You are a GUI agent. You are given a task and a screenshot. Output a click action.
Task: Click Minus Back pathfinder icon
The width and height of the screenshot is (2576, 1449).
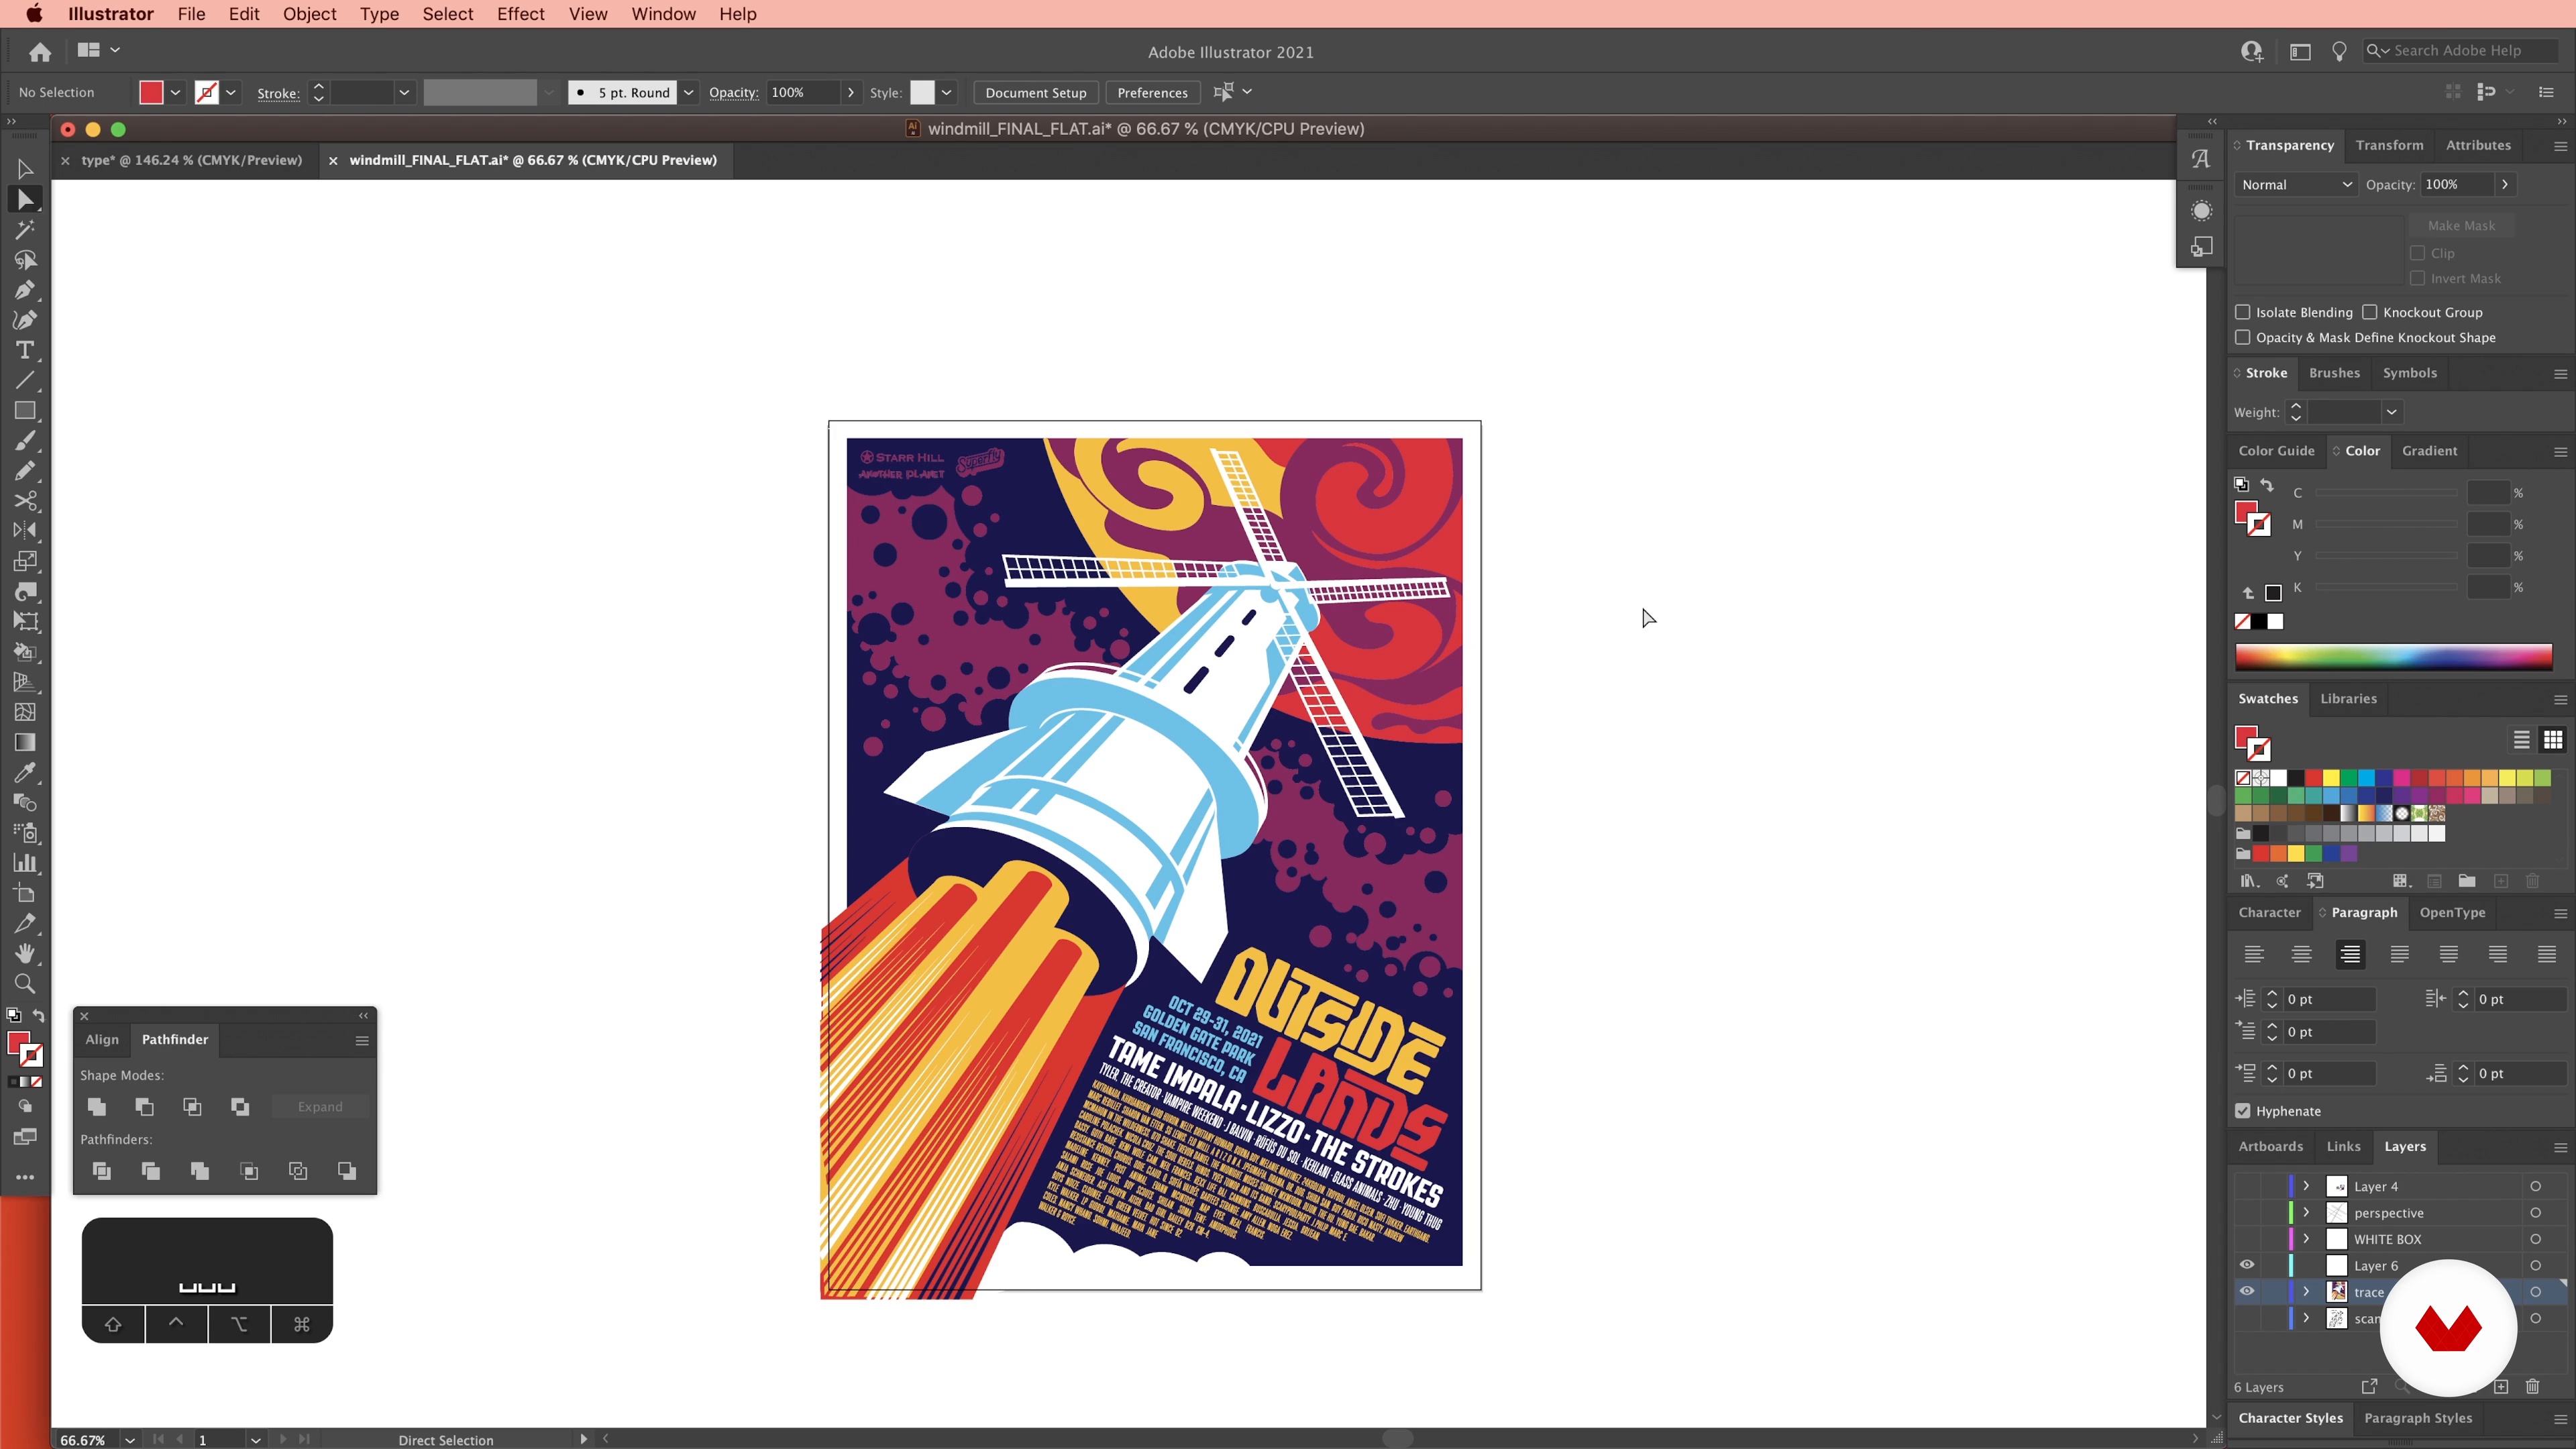tap(347, 1171)
